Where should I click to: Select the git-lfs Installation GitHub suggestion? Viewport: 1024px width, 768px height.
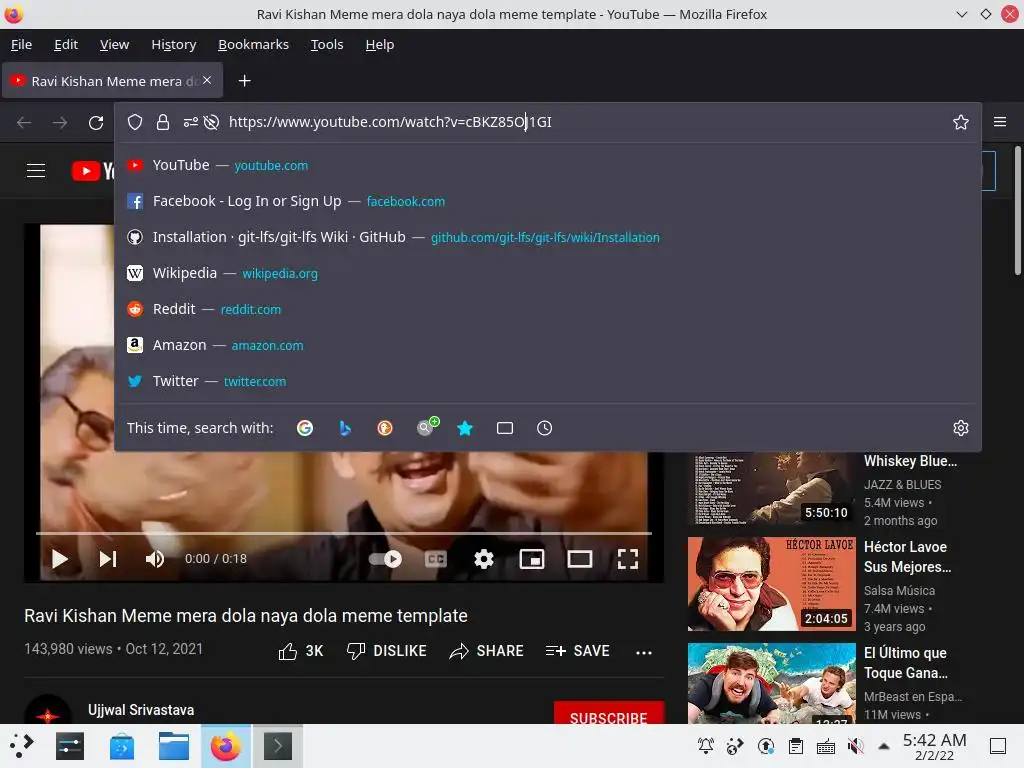point(547,237)
